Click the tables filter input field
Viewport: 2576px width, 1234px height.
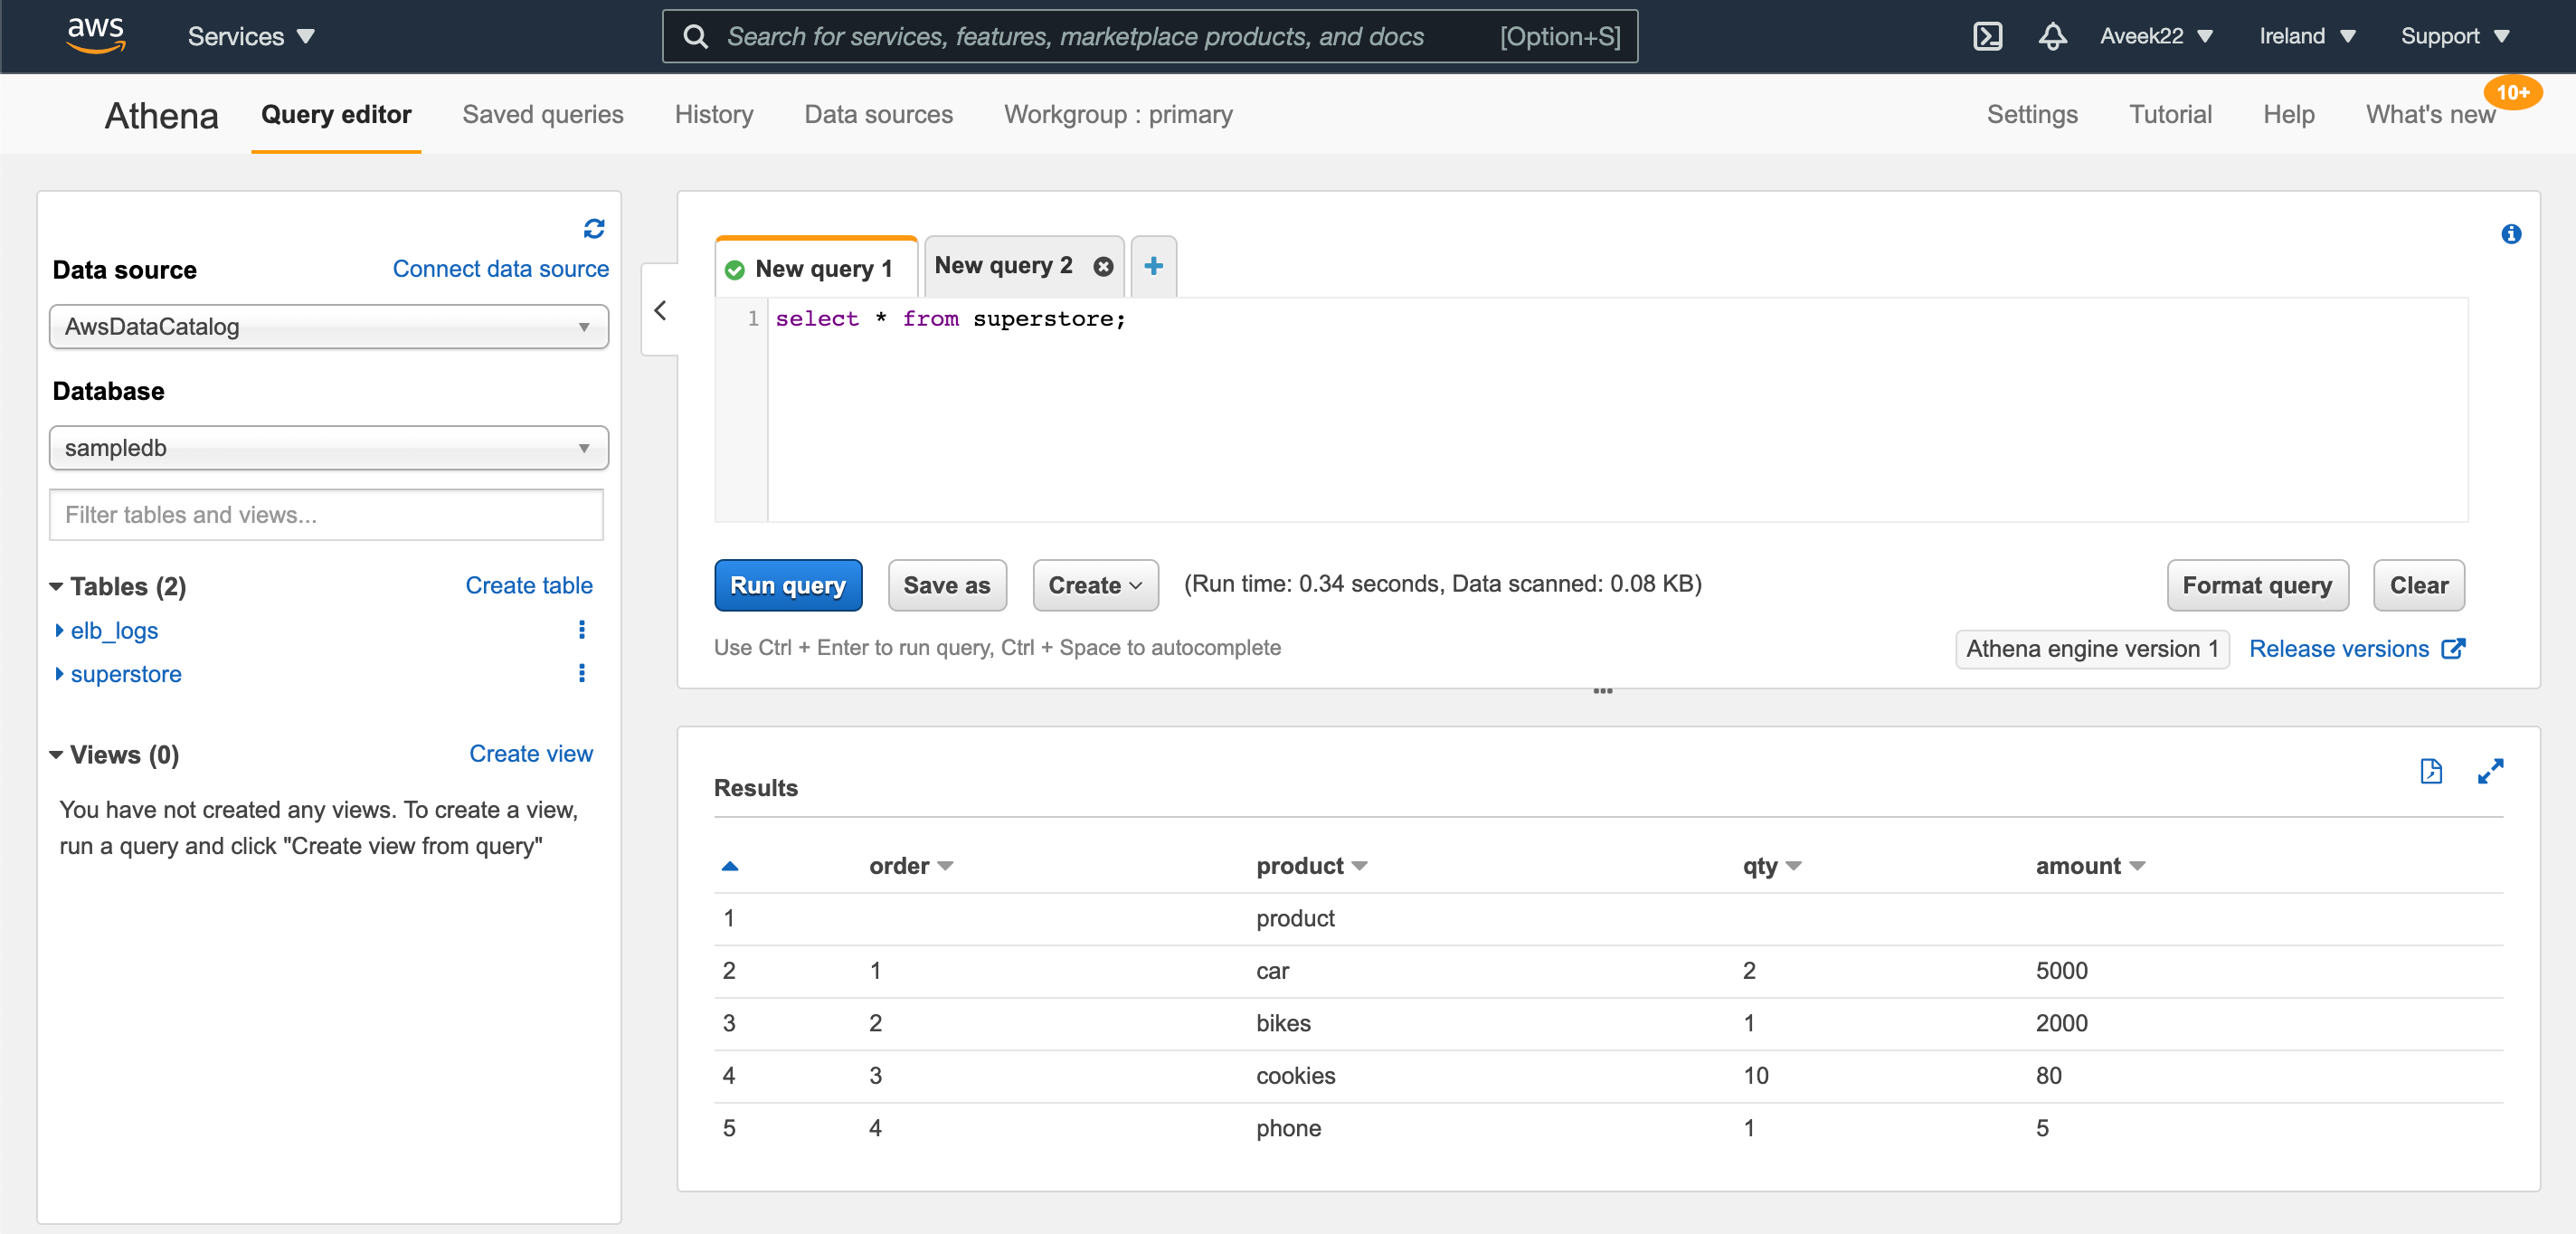[326, 514]
